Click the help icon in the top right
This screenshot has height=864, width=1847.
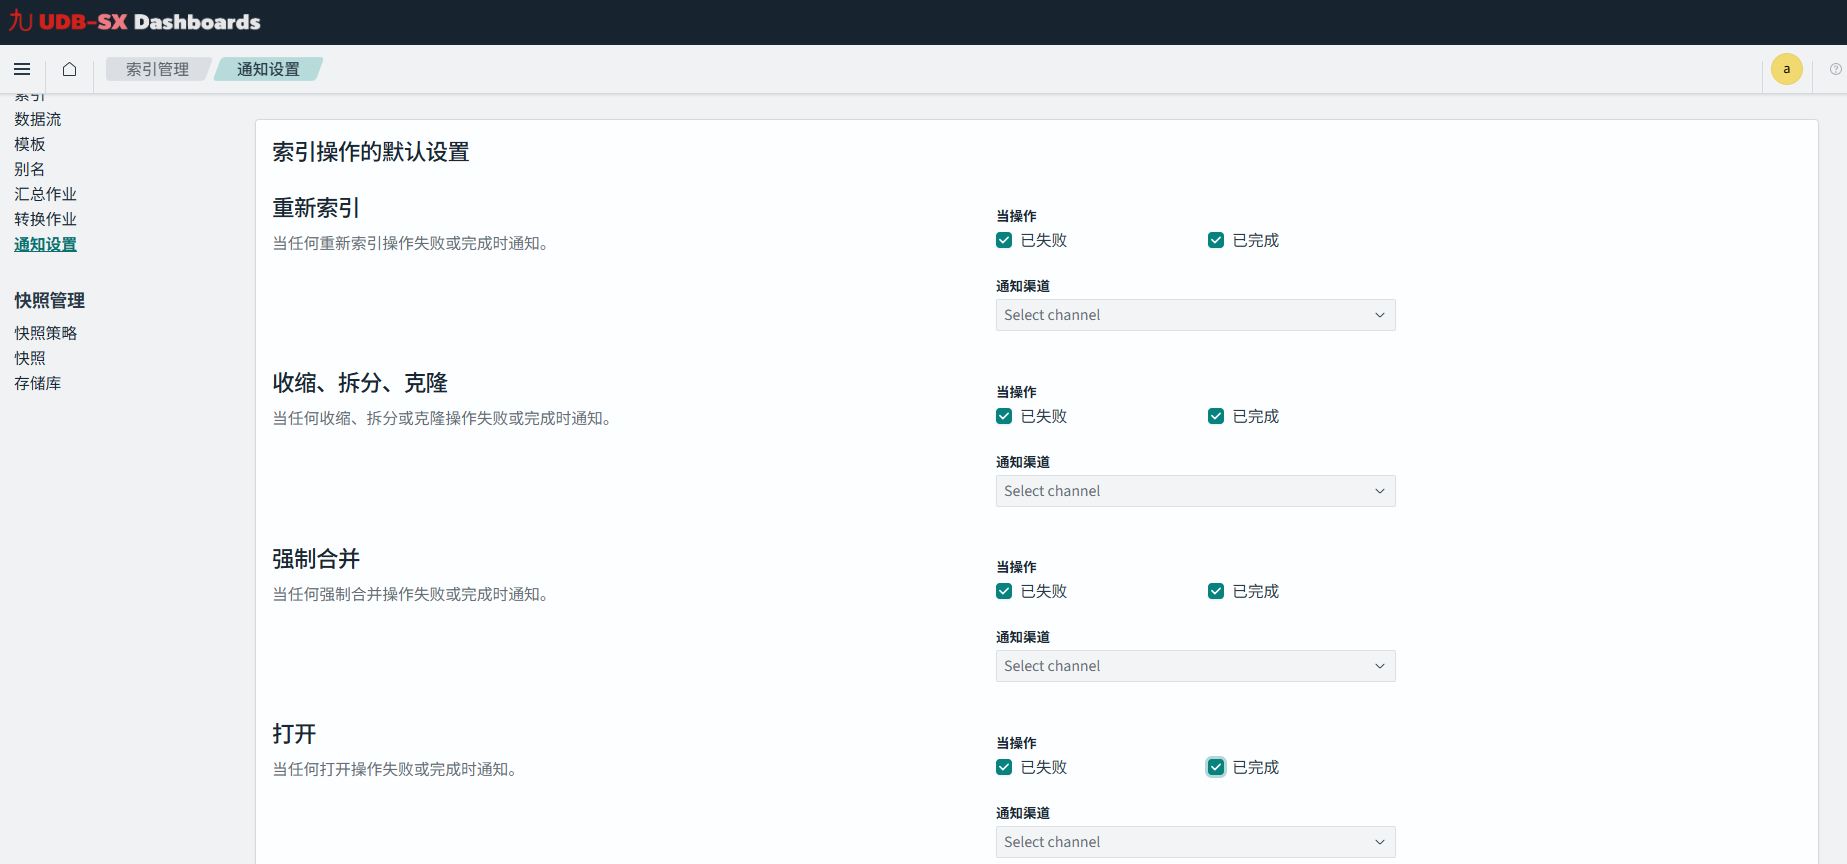1835,69
